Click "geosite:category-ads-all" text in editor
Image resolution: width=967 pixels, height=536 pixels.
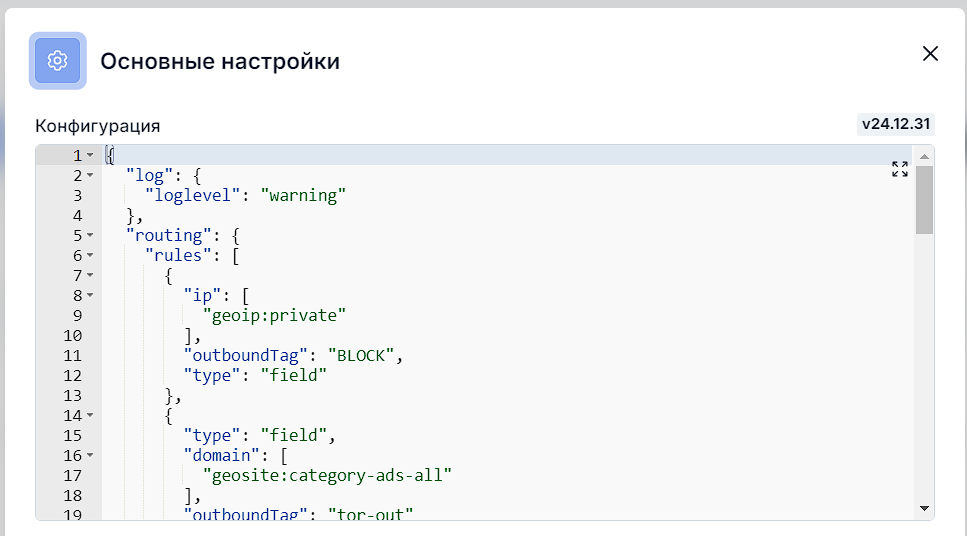coord(327,476)
